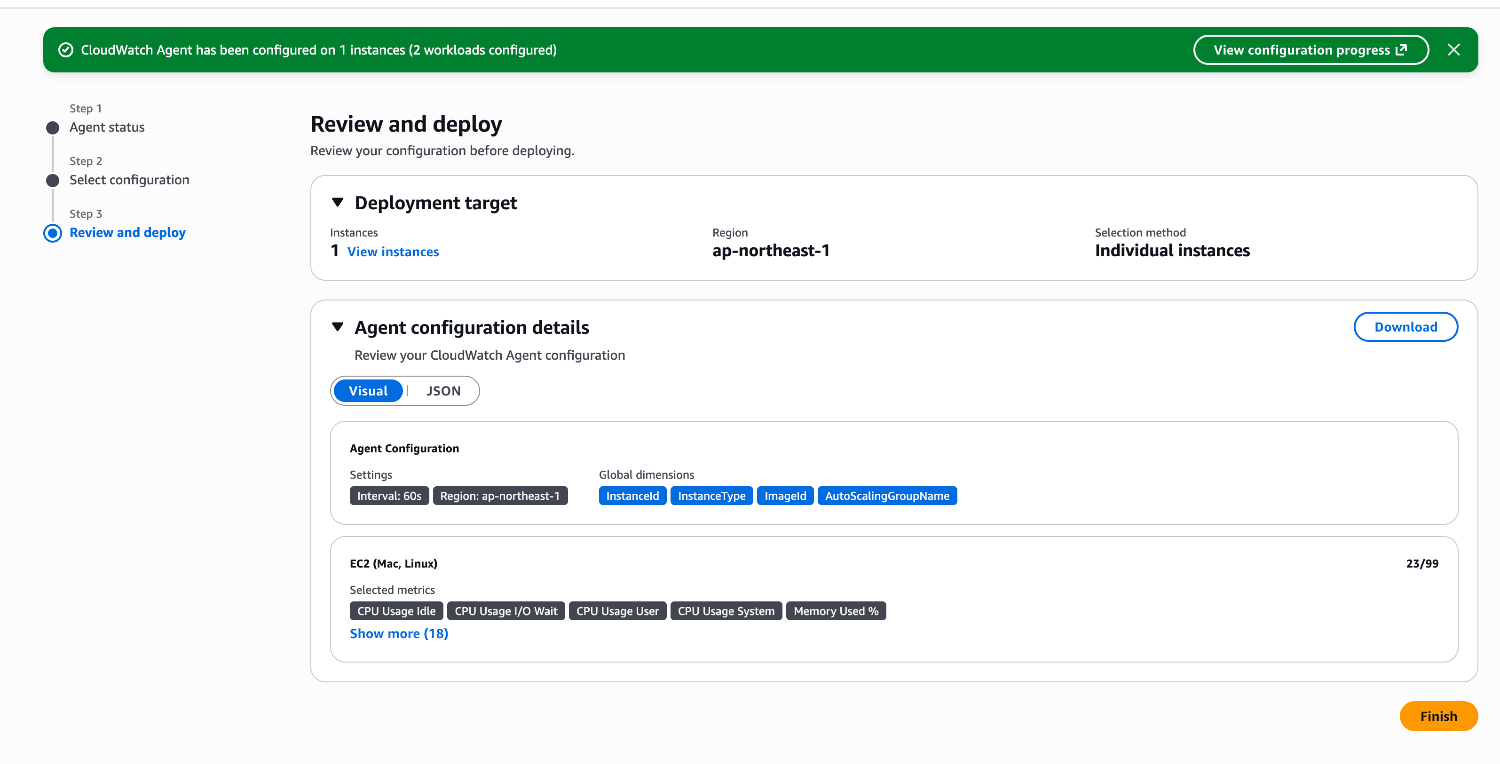The height and width of the screenshot is (764, 1500).
Task: Expand Show more (18) metrics
Action: (x=399, y=634)
